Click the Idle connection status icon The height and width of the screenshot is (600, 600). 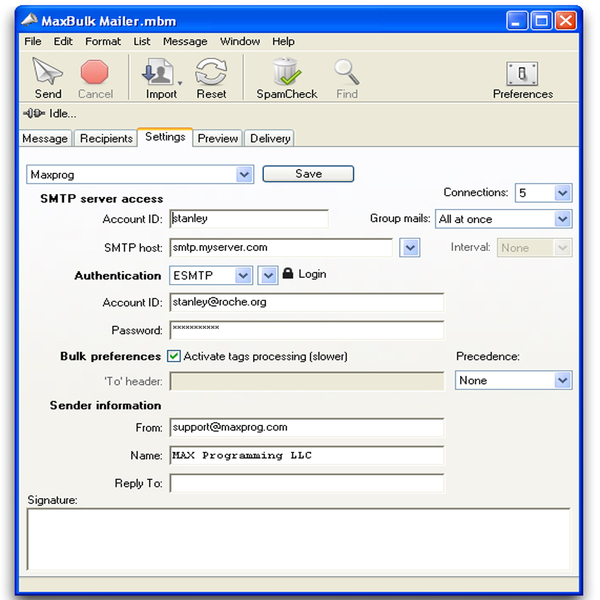tap(34, 113)
